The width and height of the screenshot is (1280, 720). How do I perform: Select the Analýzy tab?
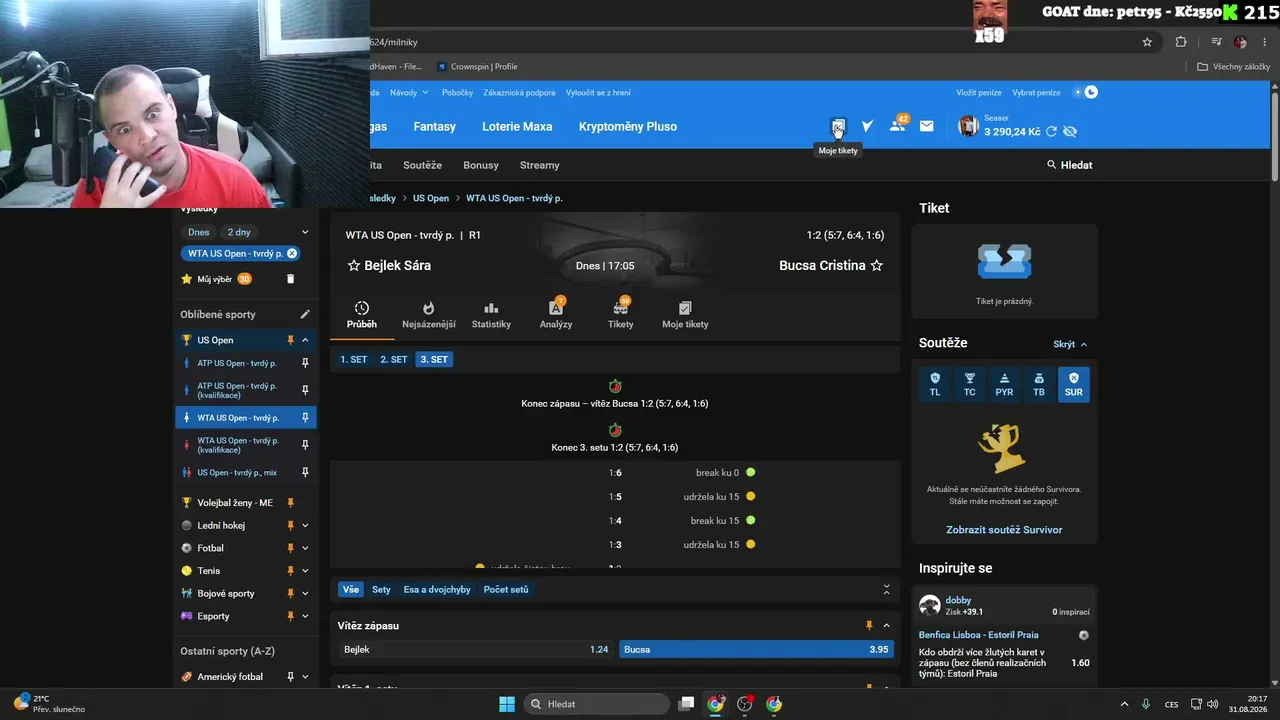[x=556, y=315]
